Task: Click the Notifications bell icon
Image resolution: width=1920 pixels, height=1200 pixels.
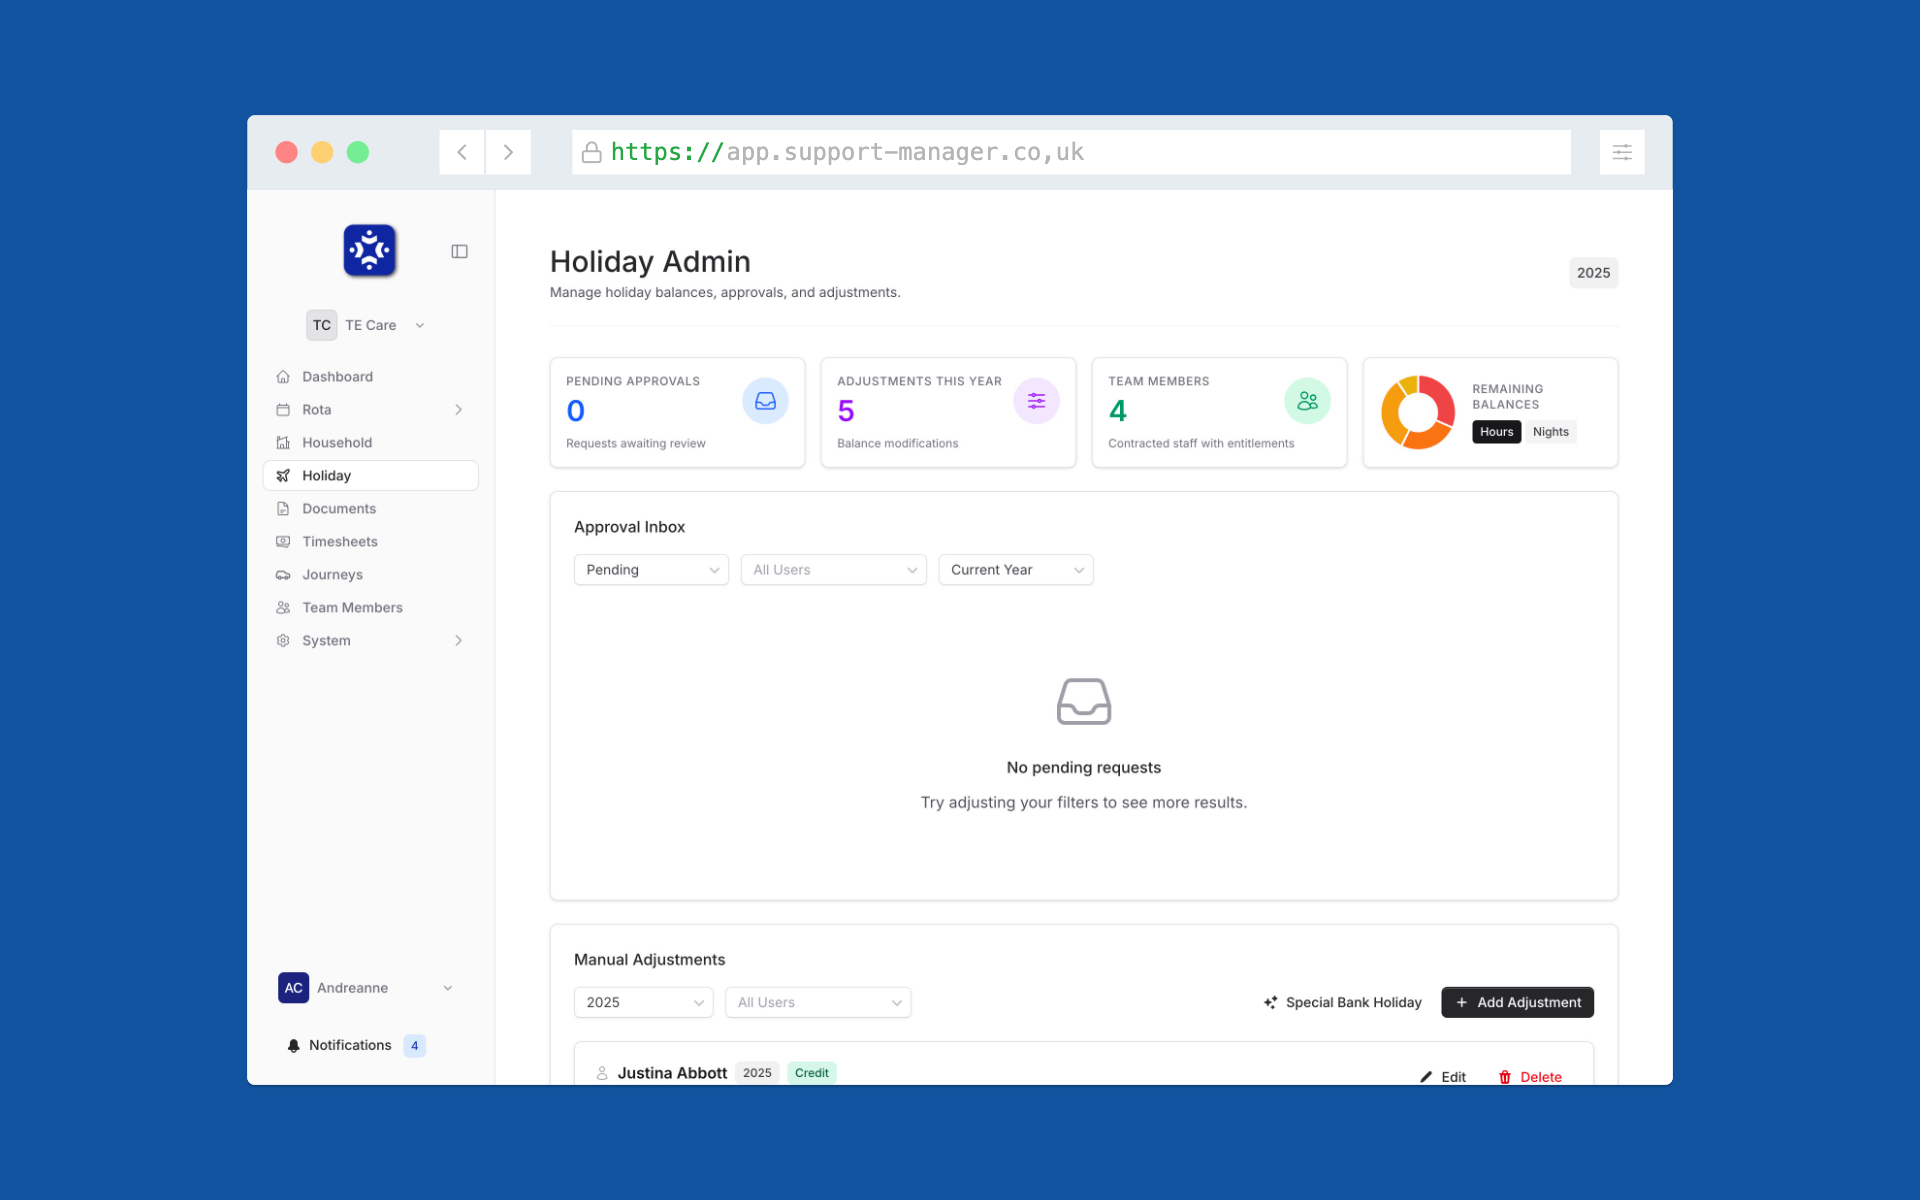Action: click(293, 1046)
